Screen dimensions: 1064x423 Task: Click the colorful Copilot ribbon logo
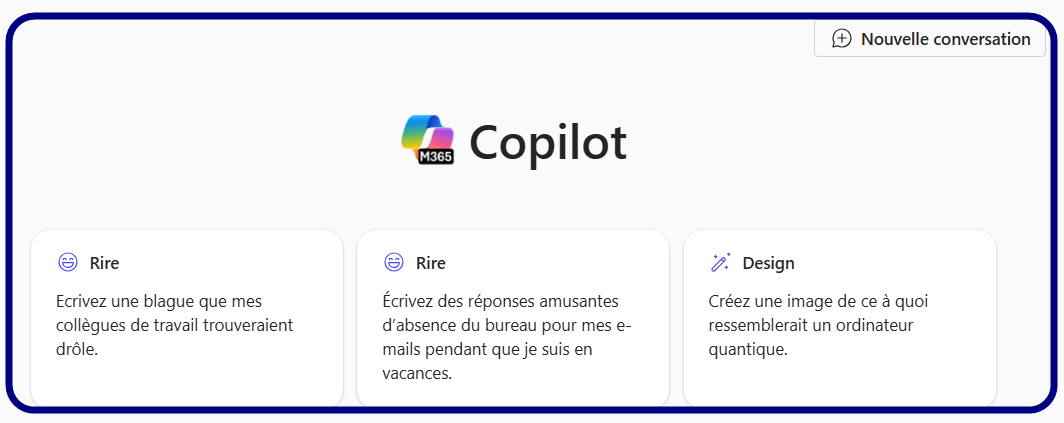coord(426,139)
